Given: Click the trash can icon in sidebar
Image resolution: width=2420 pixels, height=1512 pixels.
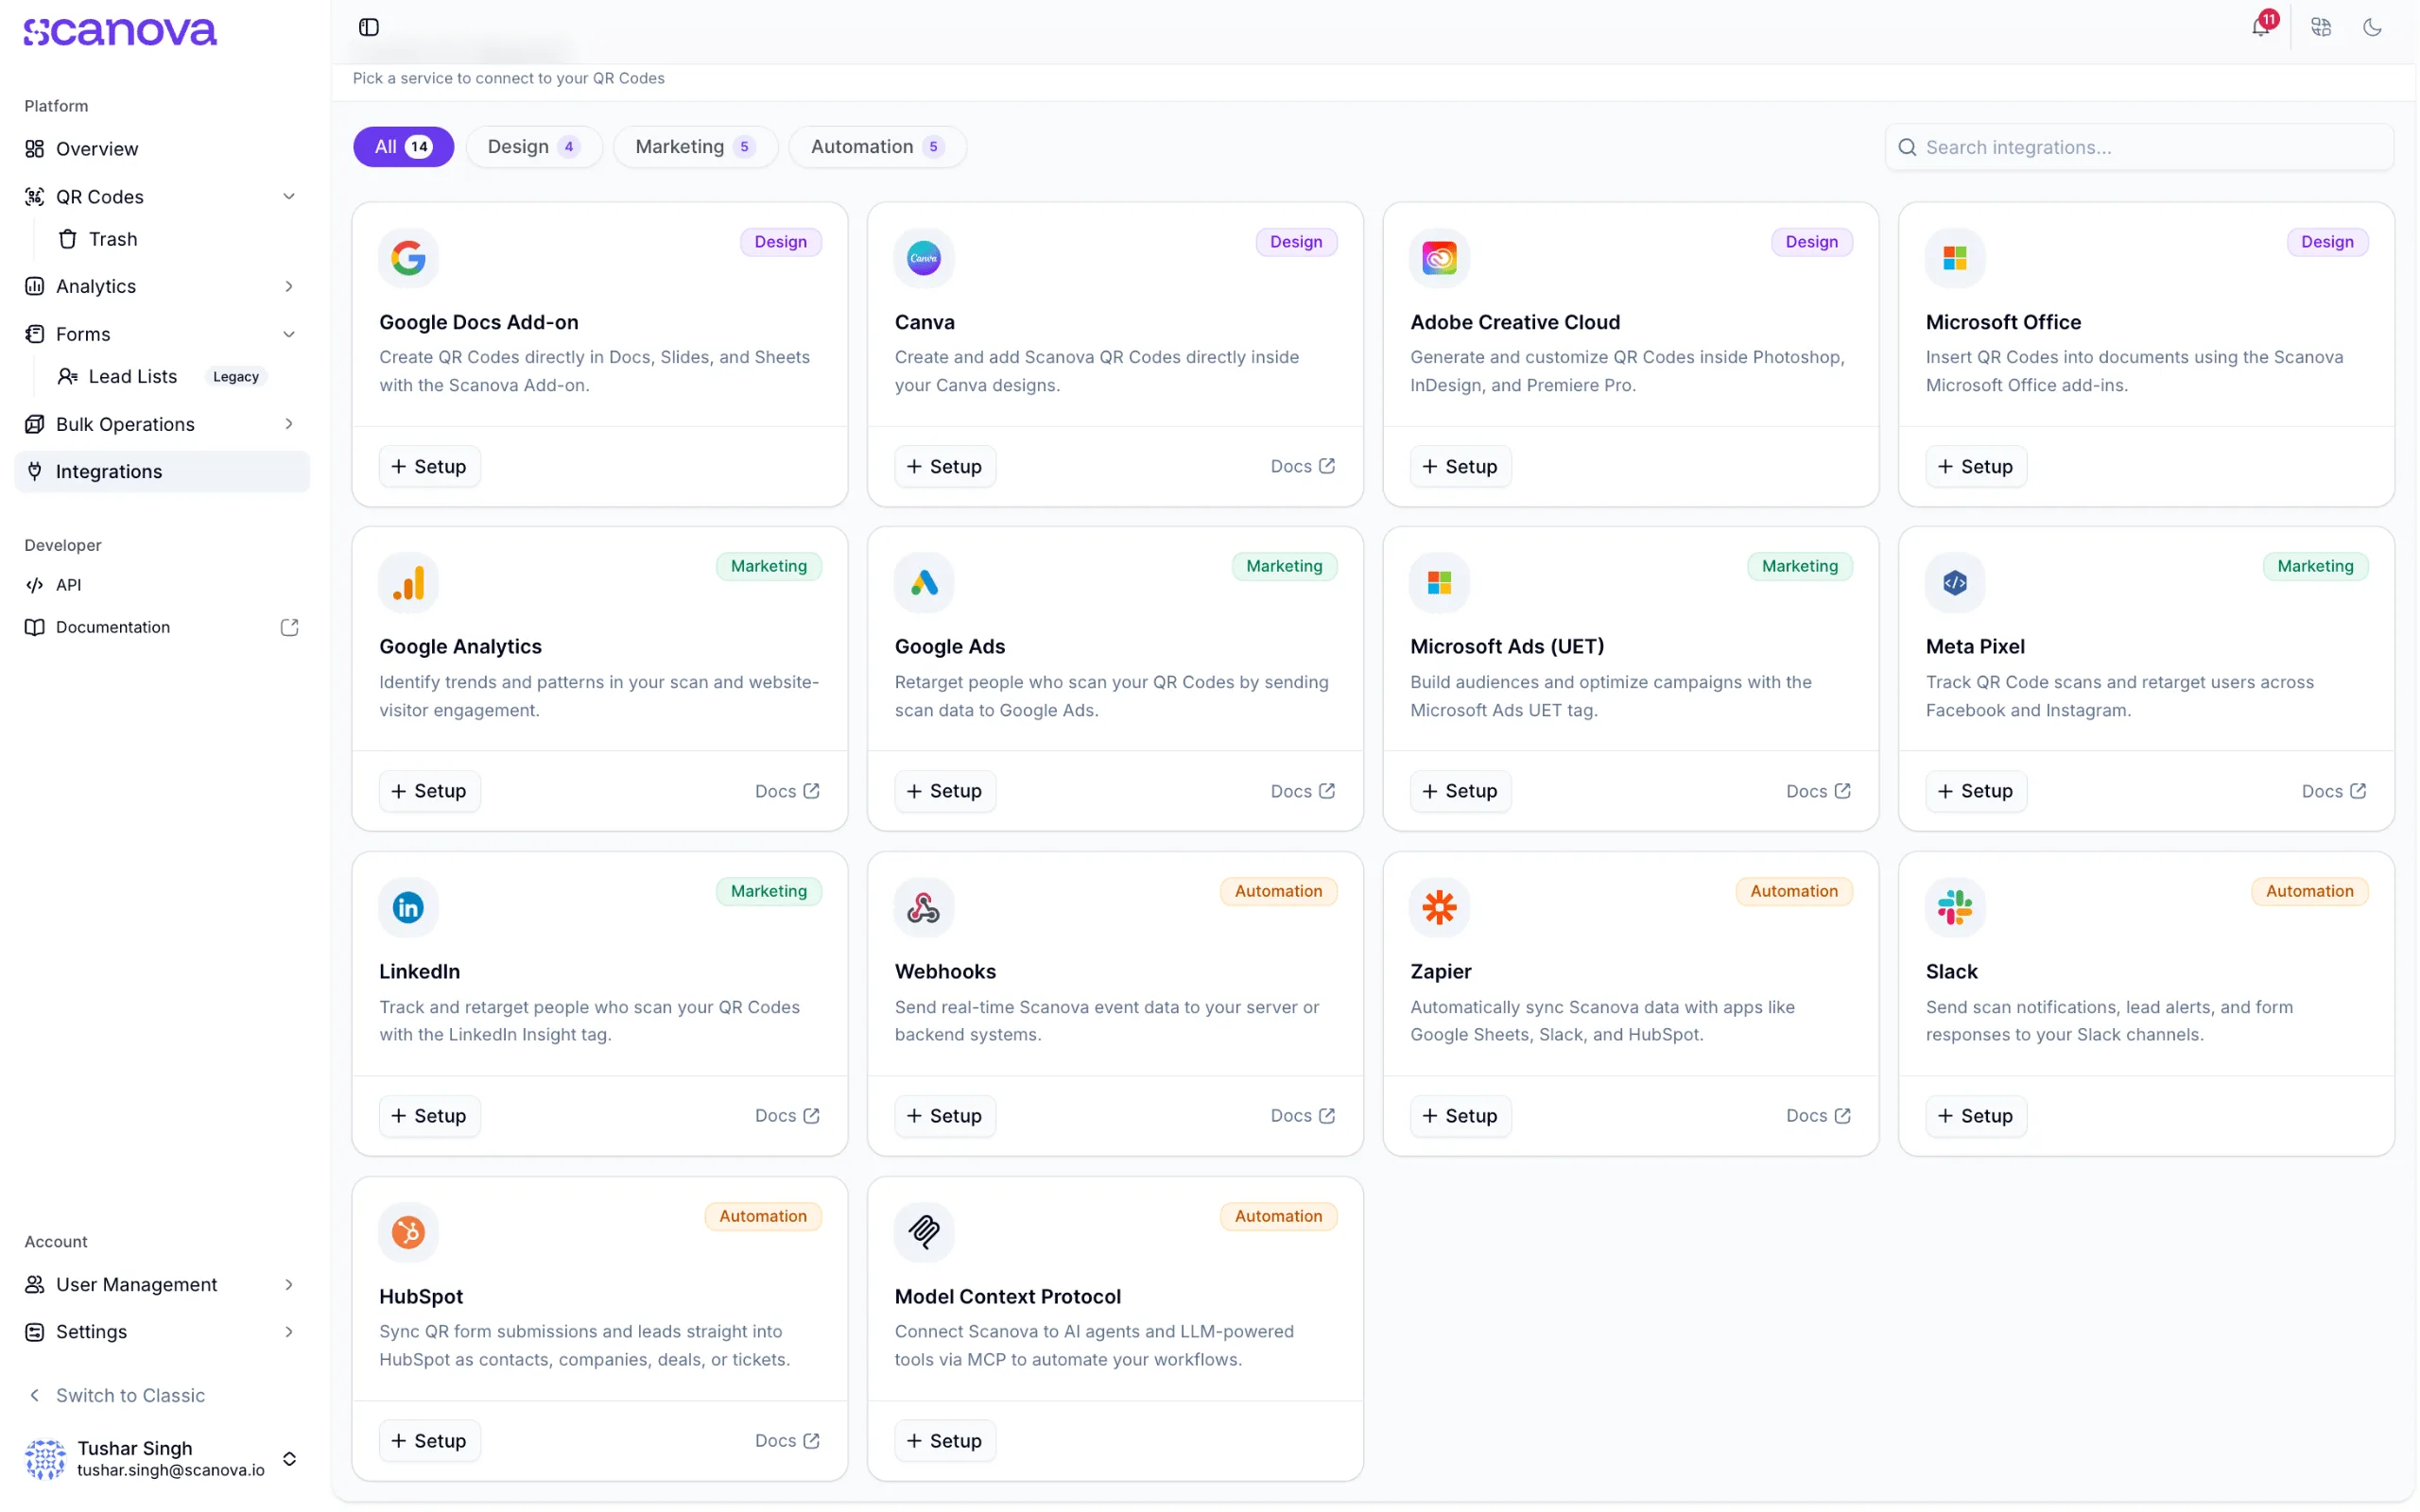Looking at the screenshot, I should click(x=67, y=239).
